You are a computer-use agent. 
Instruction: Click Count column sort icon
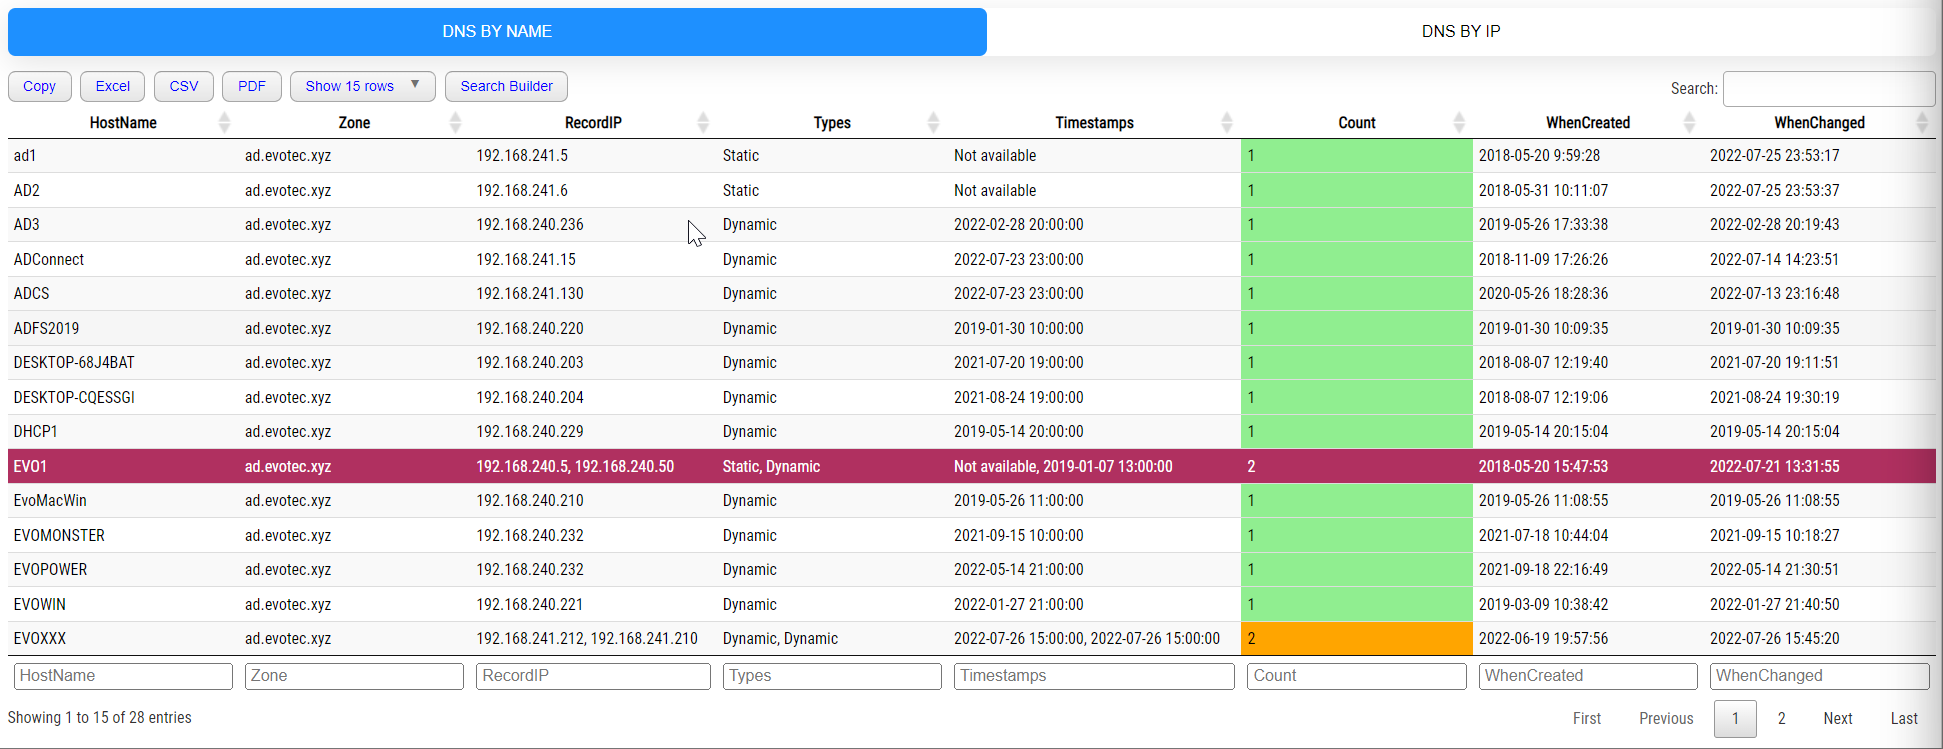coord(1459,122)
